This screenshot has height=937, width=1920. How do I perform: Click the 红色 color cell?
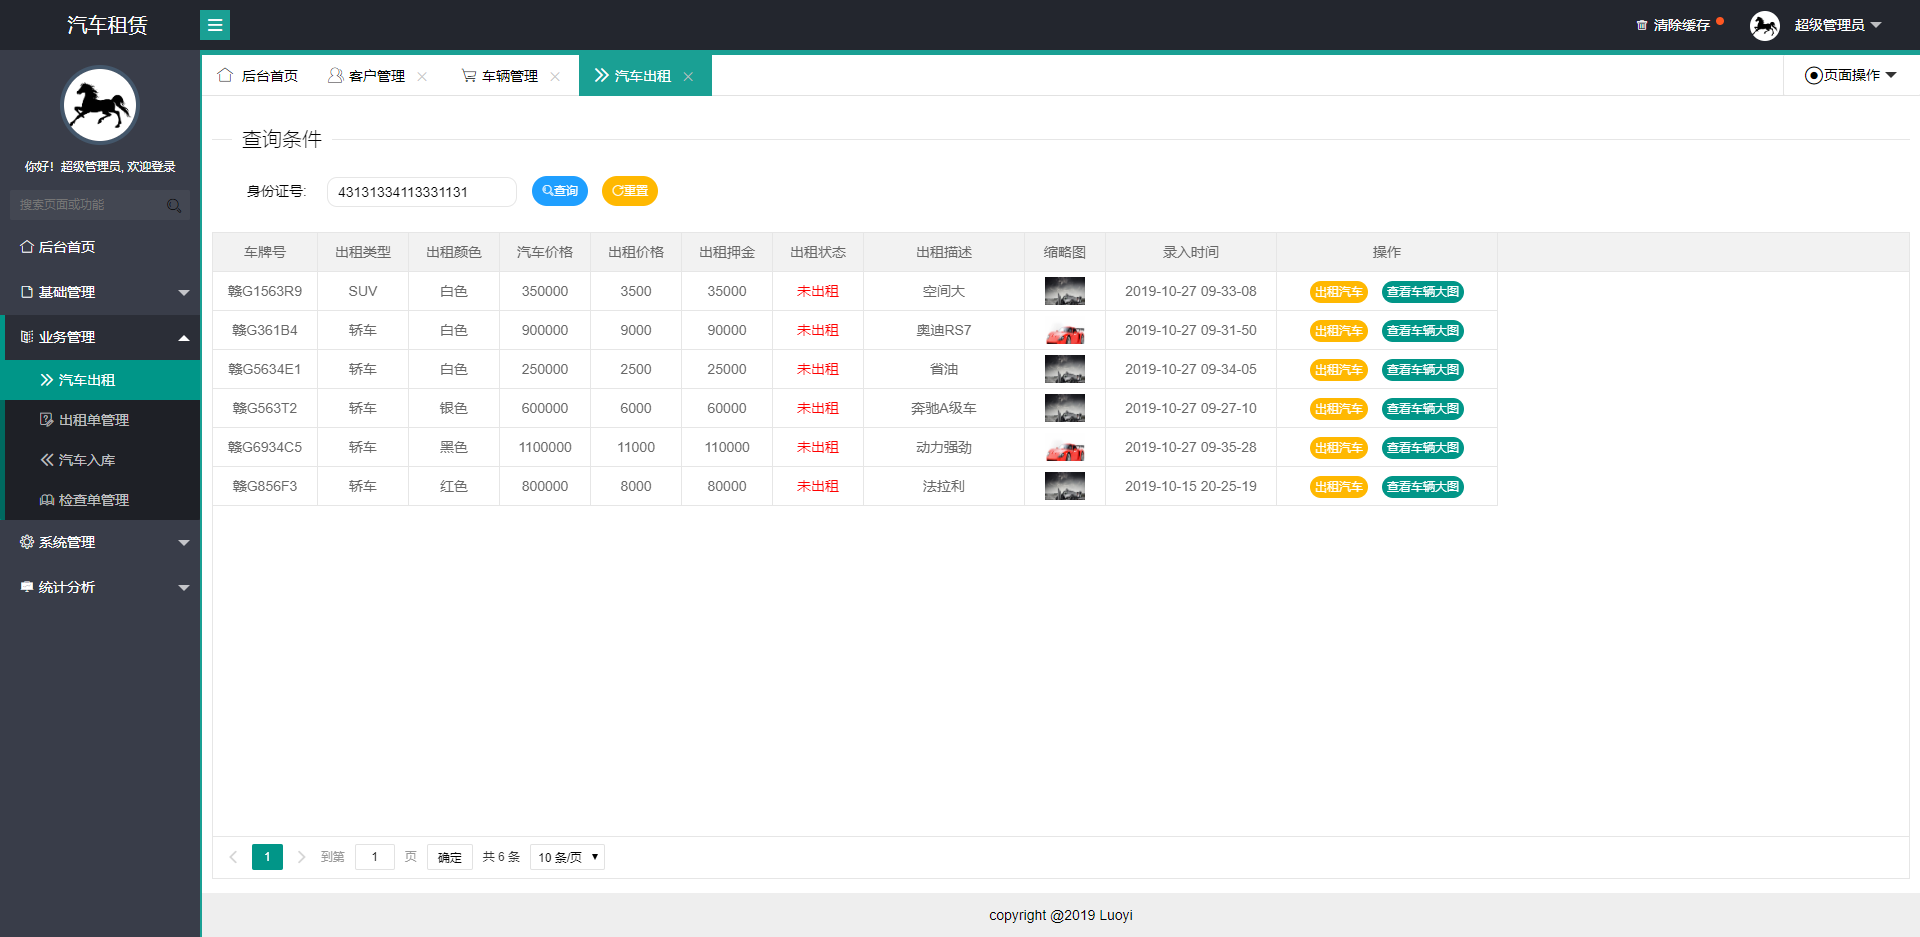454,486
